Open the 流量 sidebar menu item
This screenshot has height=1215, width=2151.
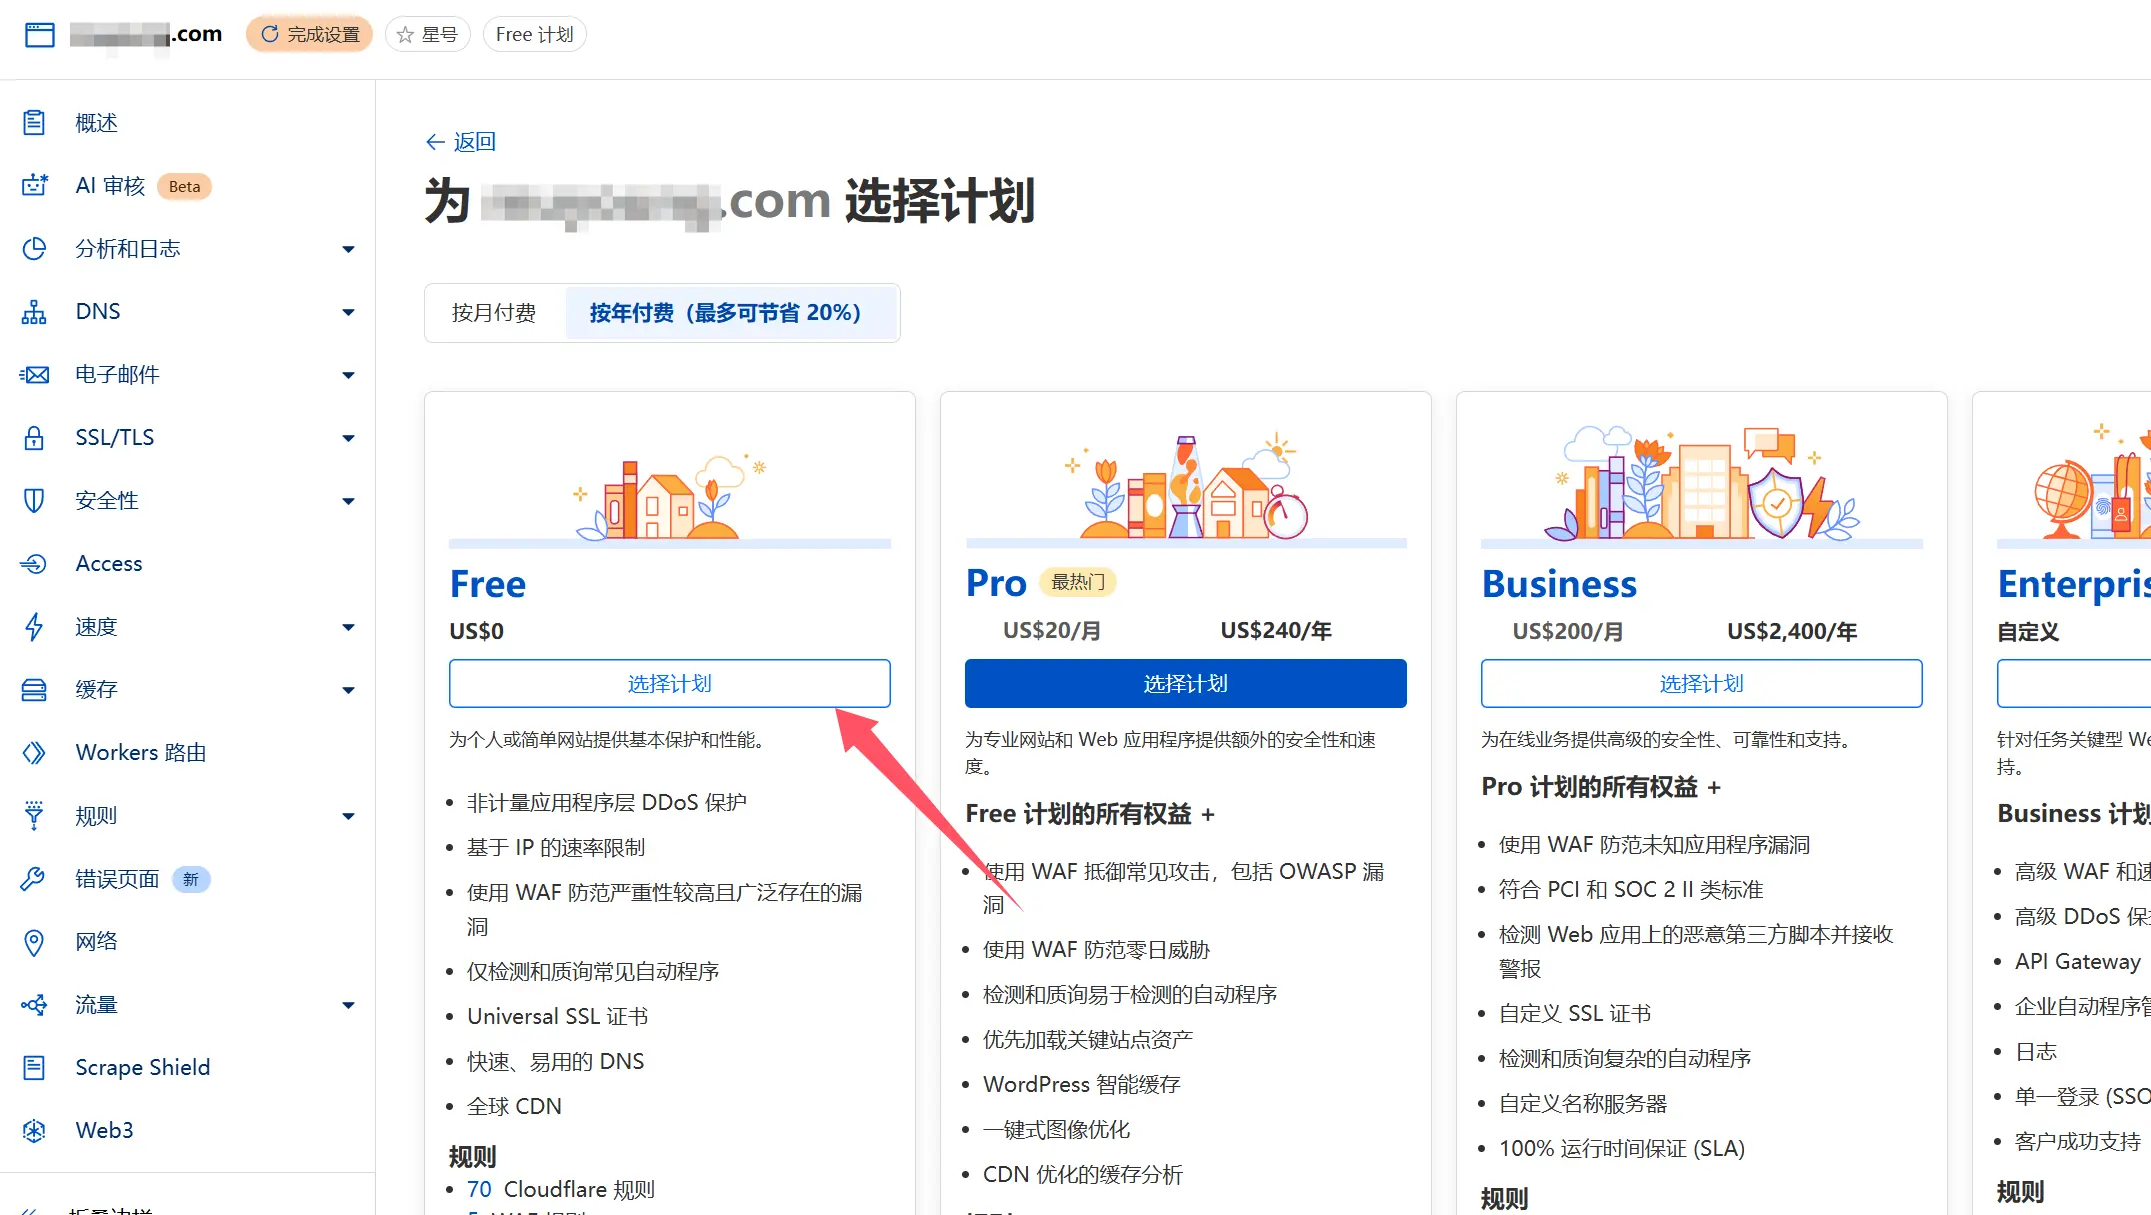(96, 1005)
